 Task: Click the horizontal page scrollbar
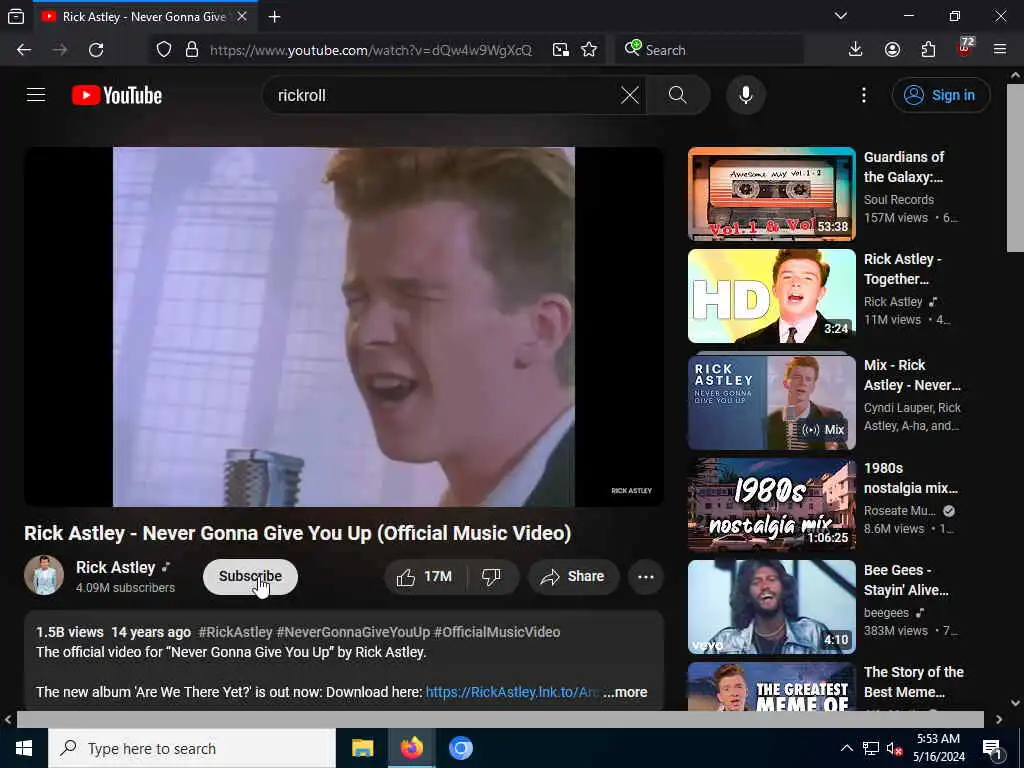(x=500, y=719)
